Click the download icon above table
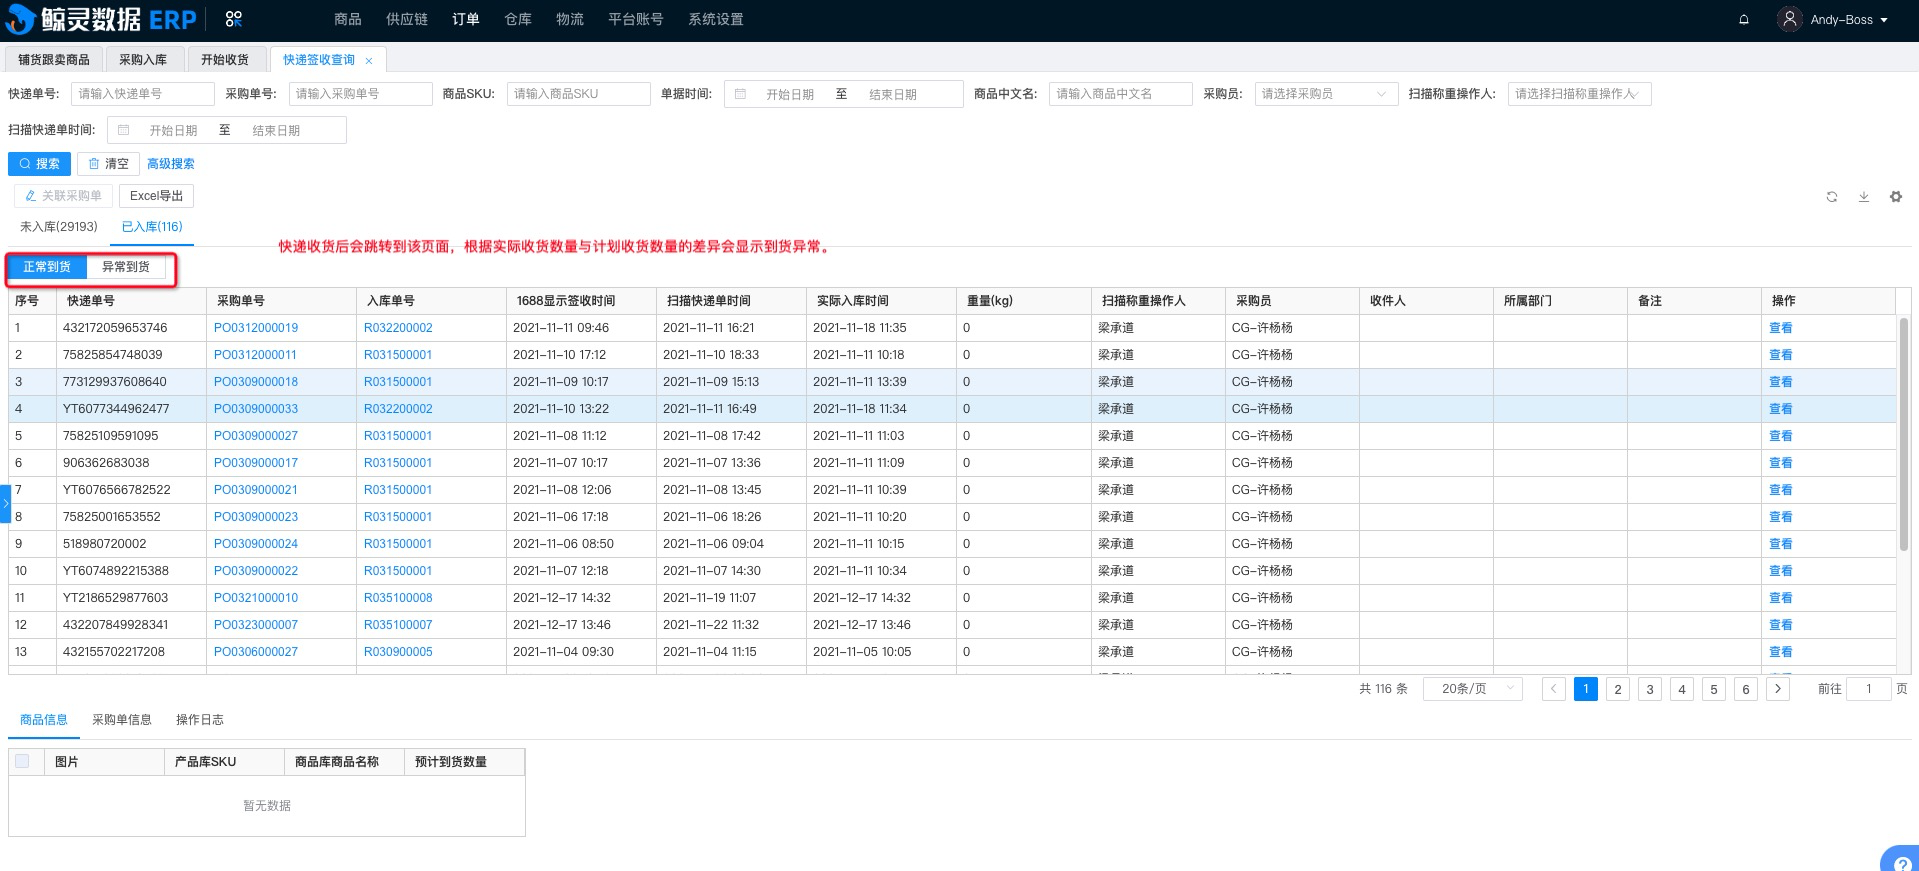This screenshot has width=1919, height=871. [x=1864, y=197]
